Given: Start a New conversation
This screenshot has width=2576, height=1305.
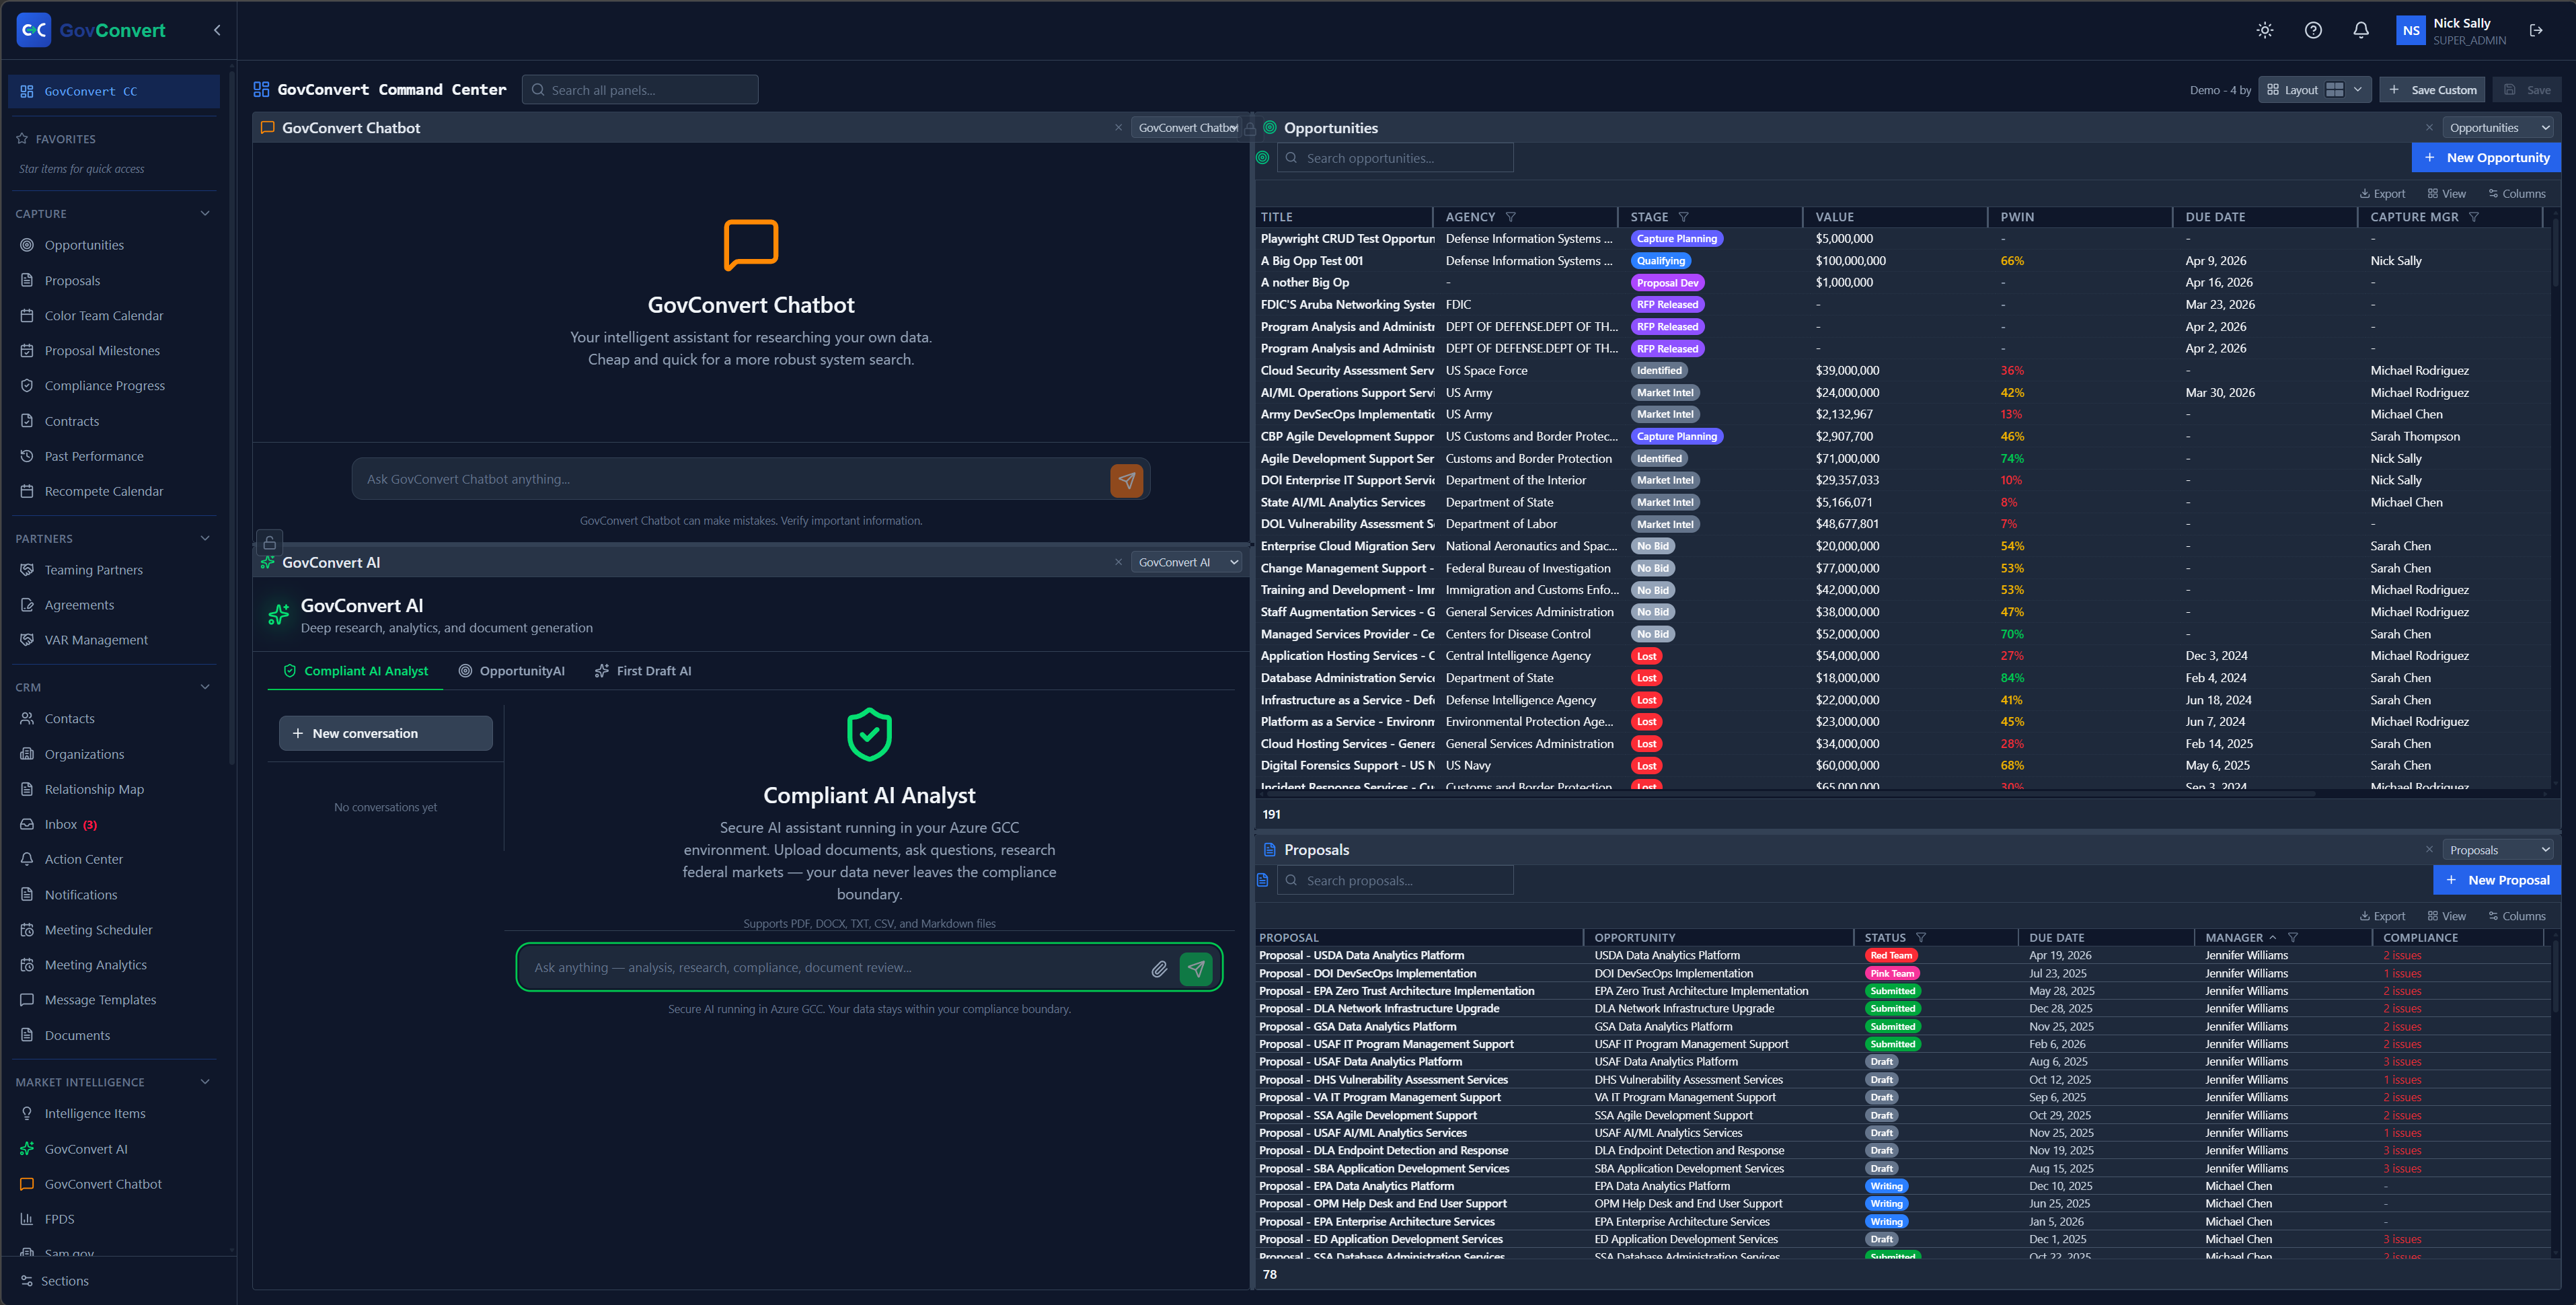Looking at the screenshot, I should pyautogui.click(x=385, y=733).
